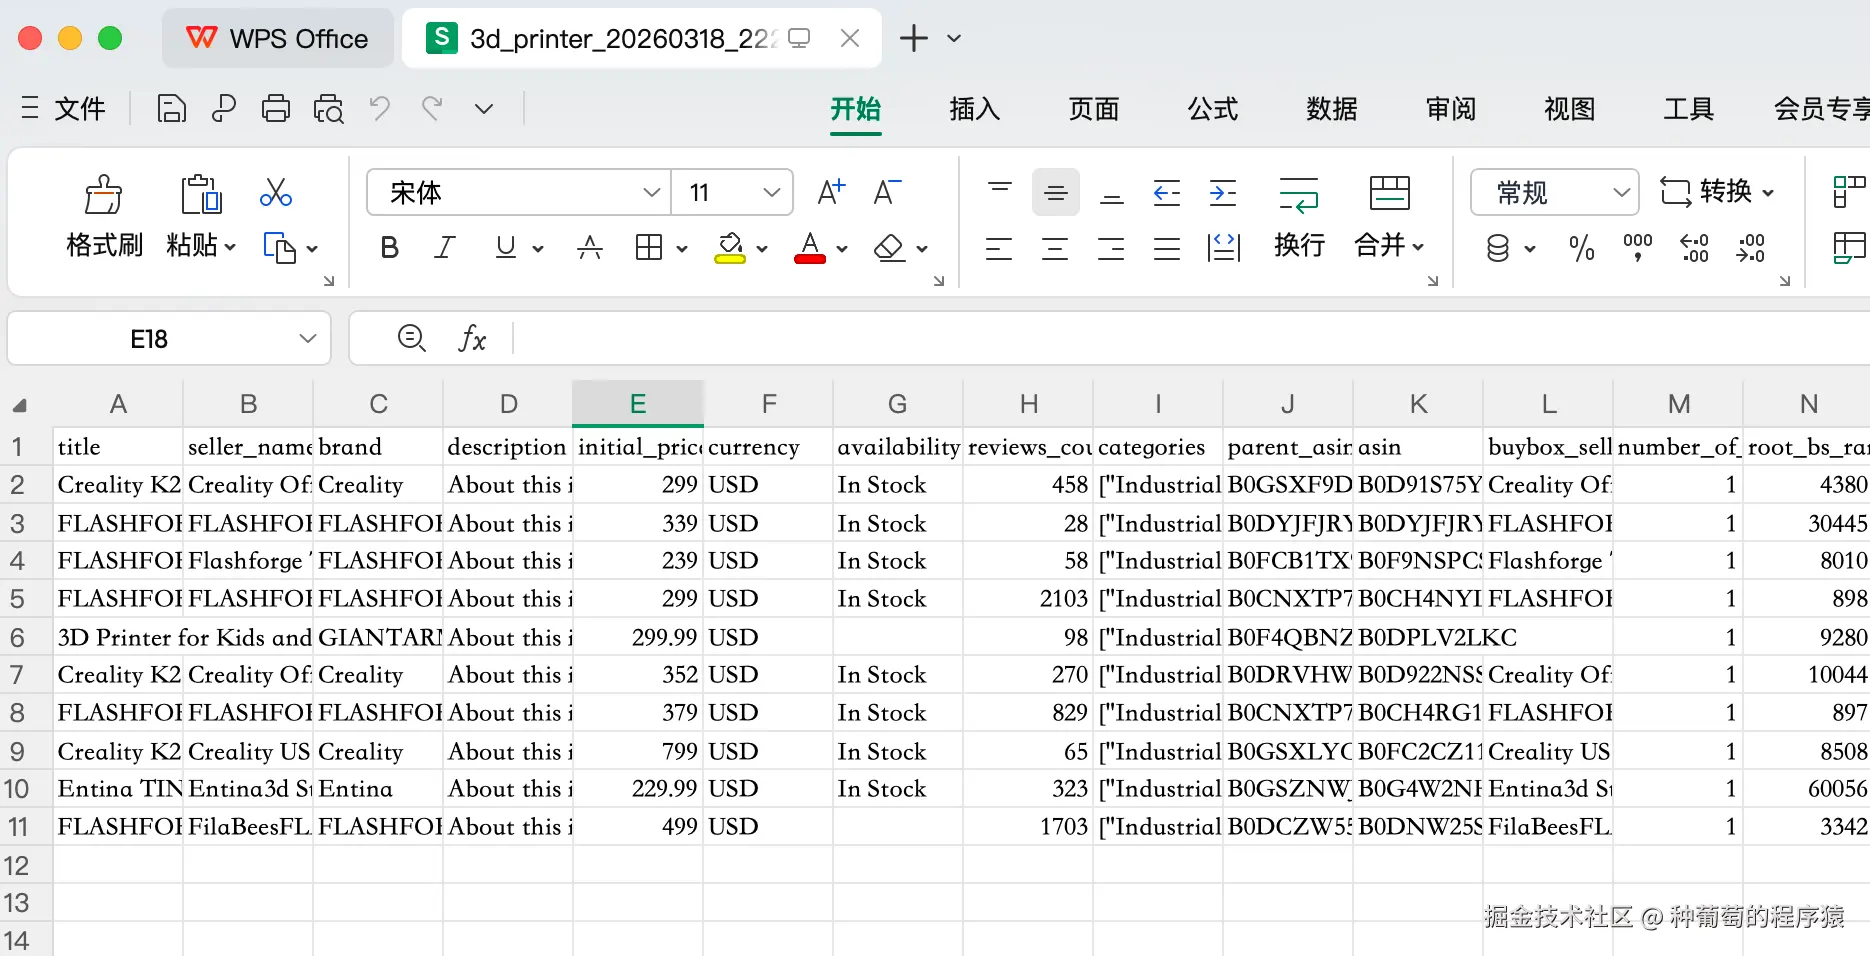Viewport: 1870px width, 956px height.
Task: Switch to the 数据 (Data) tab
Action: click(x=1331, y=108)
